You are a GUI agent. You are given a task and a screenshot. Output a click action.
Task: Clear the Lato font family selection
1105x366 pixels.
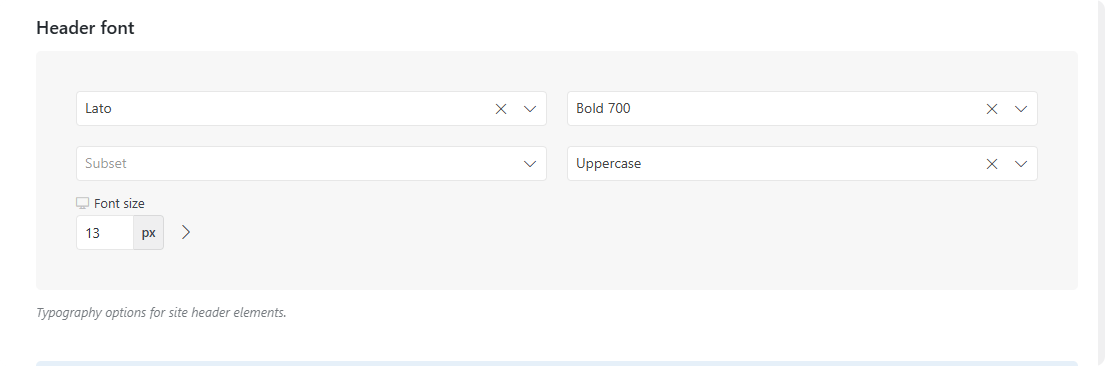click(x=500, y=109)
